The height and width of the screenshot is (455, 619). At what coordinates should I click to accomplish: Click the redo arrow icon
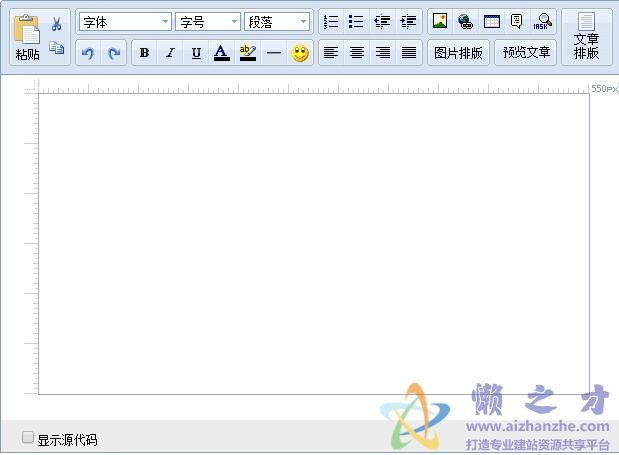coord(114,53)
